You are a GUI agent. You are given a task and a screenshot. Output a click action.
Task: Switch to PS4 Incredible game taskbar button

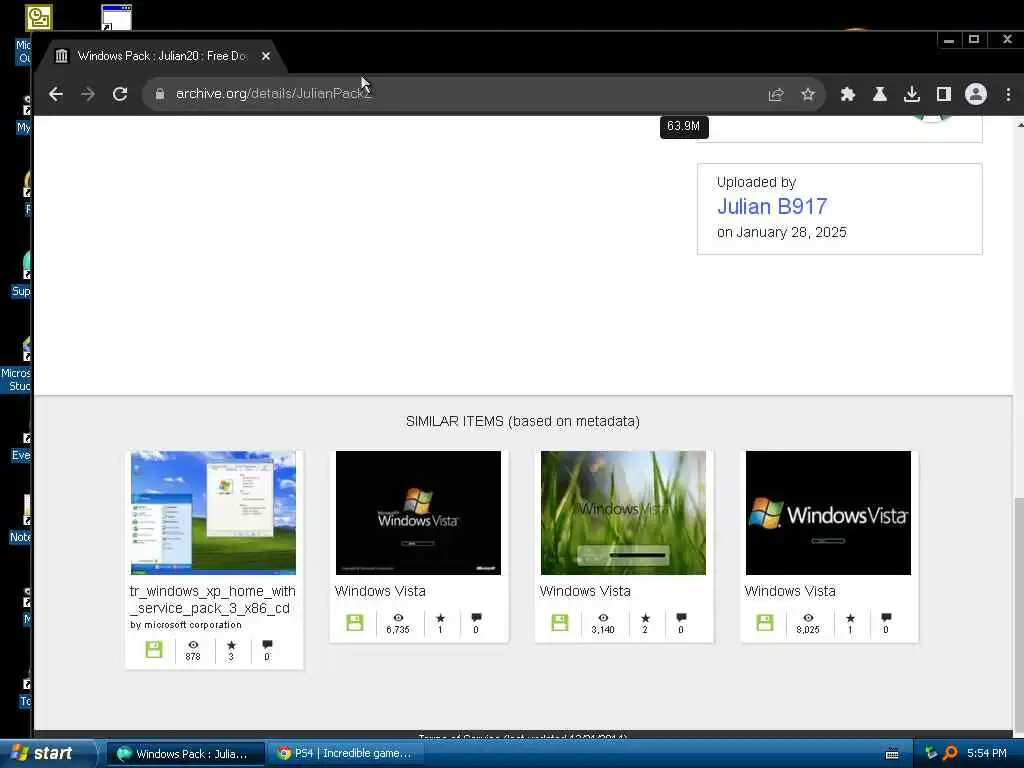(x=345, y=754)
